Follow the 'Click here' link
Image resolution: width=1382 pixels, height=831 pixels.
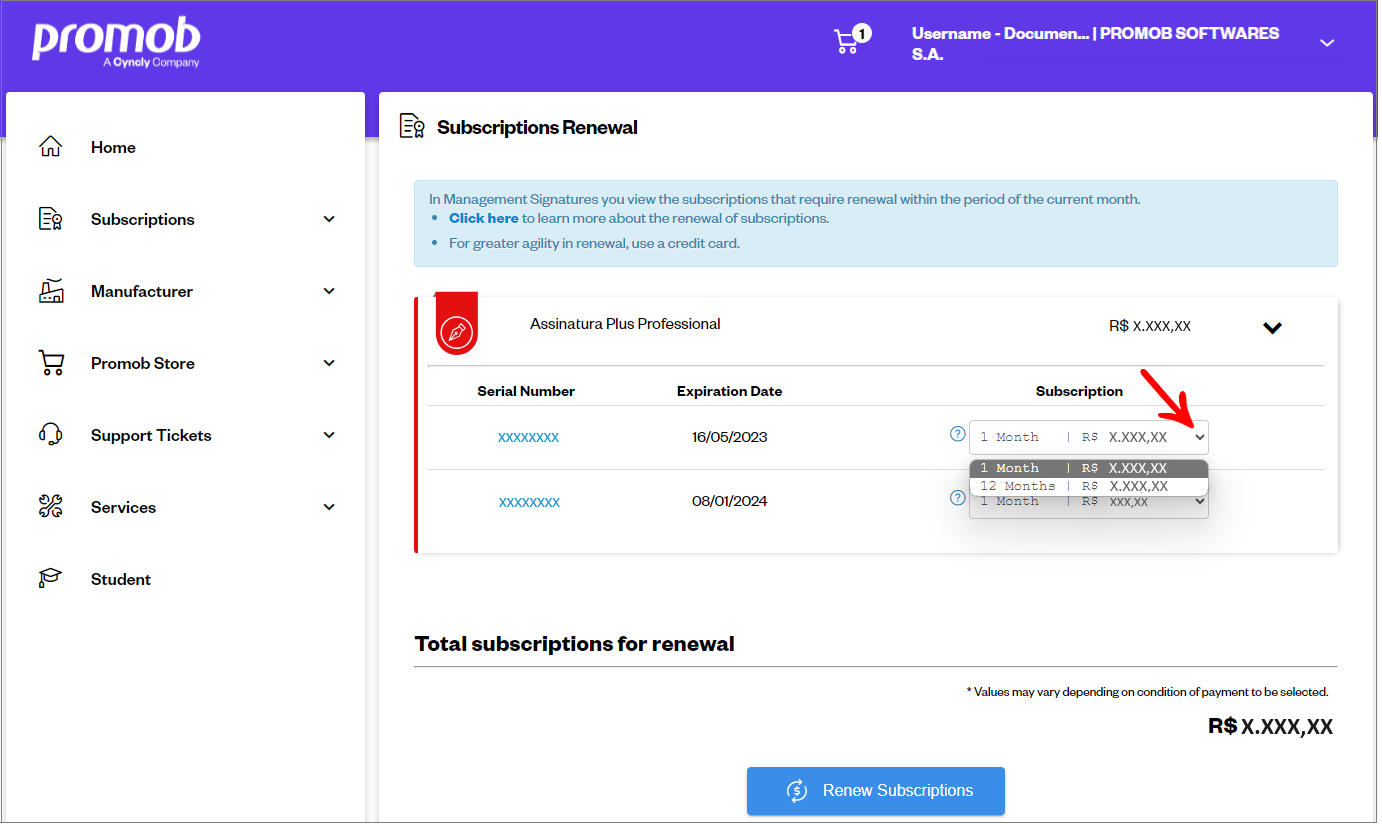point(484,218)
